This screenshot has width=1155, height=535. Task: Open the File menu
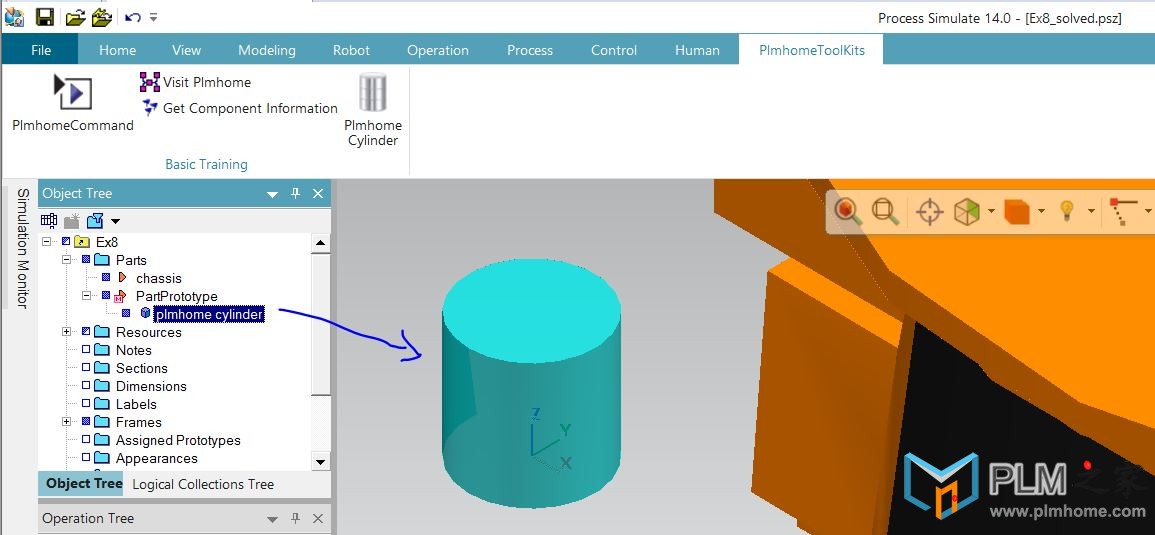pos(41,50)
